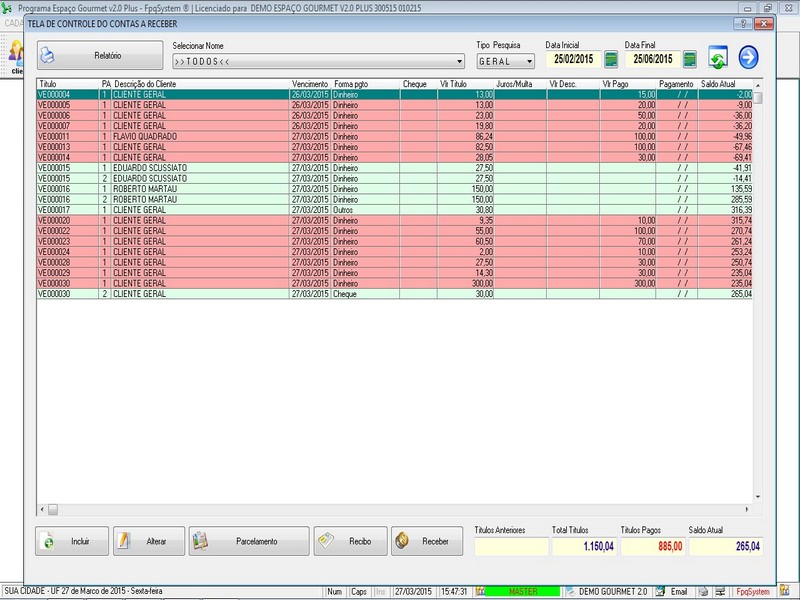Image resolution: width=800 pixels, height=600 pixels.
Task: Click the Outros payment form cell
Action: [365, 210]
